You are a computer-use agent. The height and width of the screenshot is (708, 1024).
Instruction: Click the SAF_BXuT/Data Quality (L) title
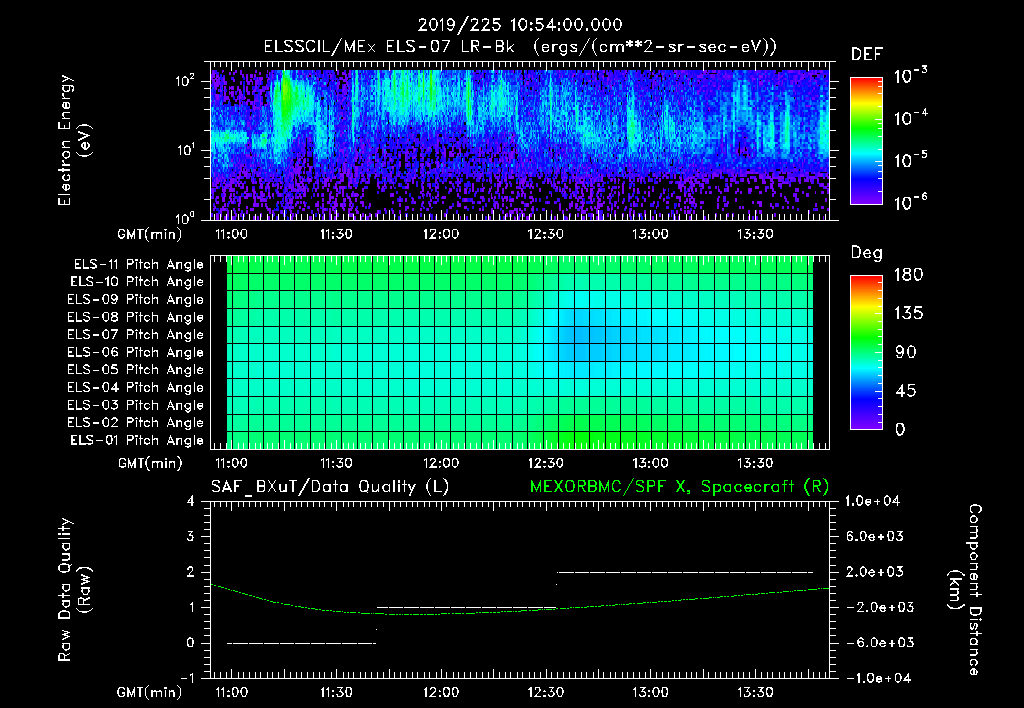coord(330,487)
